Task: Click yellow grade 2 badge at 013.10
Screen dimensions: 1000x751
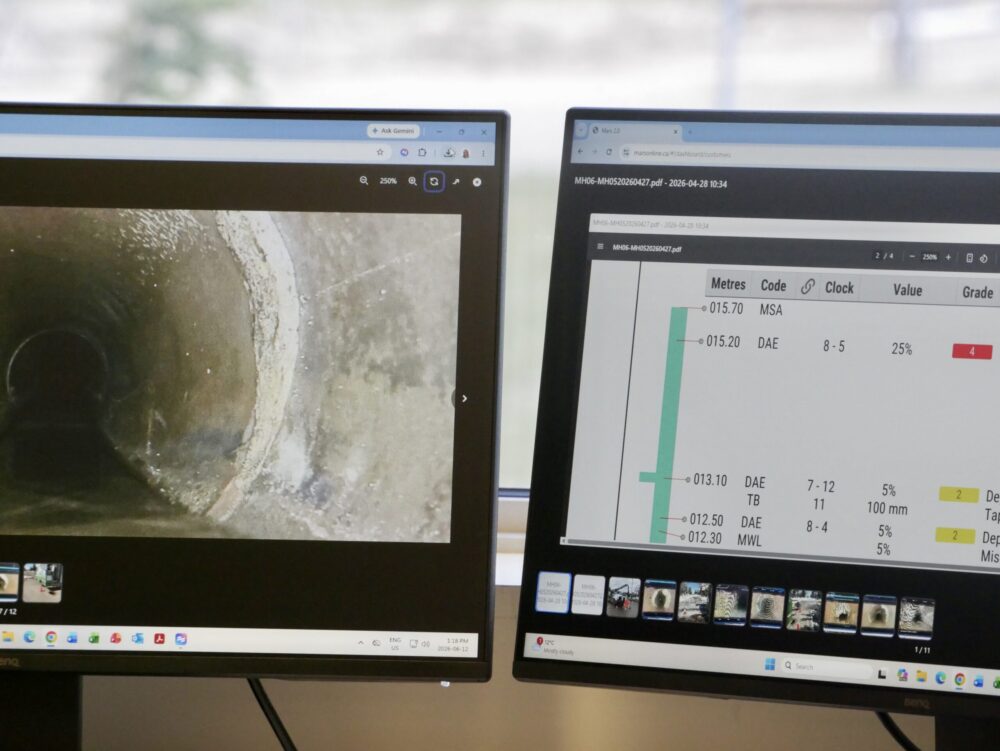Action: (x=959, y=495)
